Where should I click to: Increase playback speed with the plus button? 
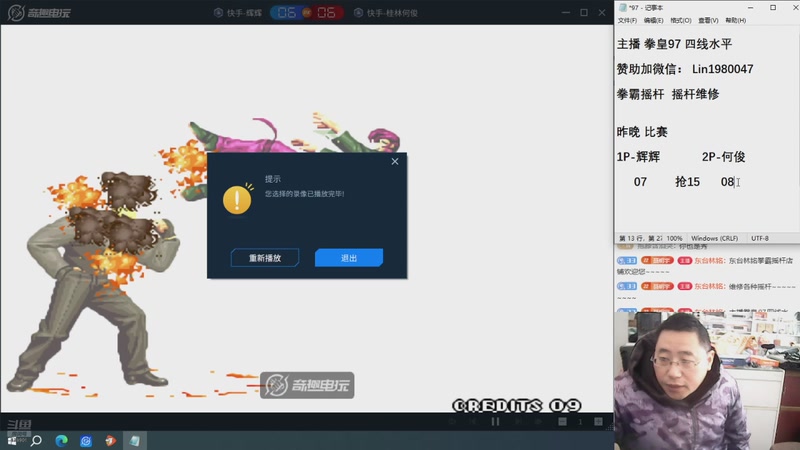tap(598, 421)
